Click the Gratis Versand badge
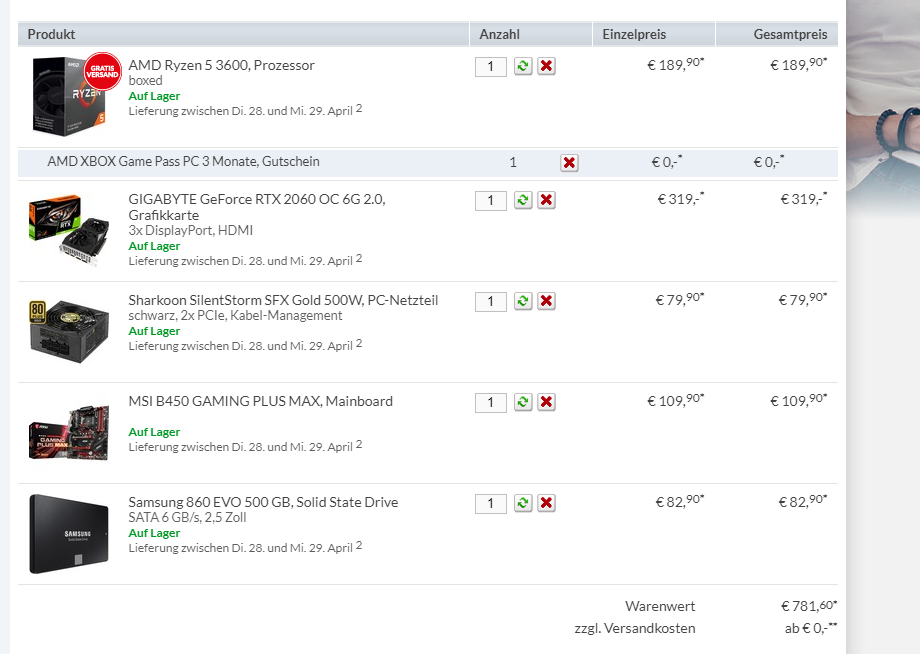The height and width of the screenshot is (654, 920). coord(103,72)
